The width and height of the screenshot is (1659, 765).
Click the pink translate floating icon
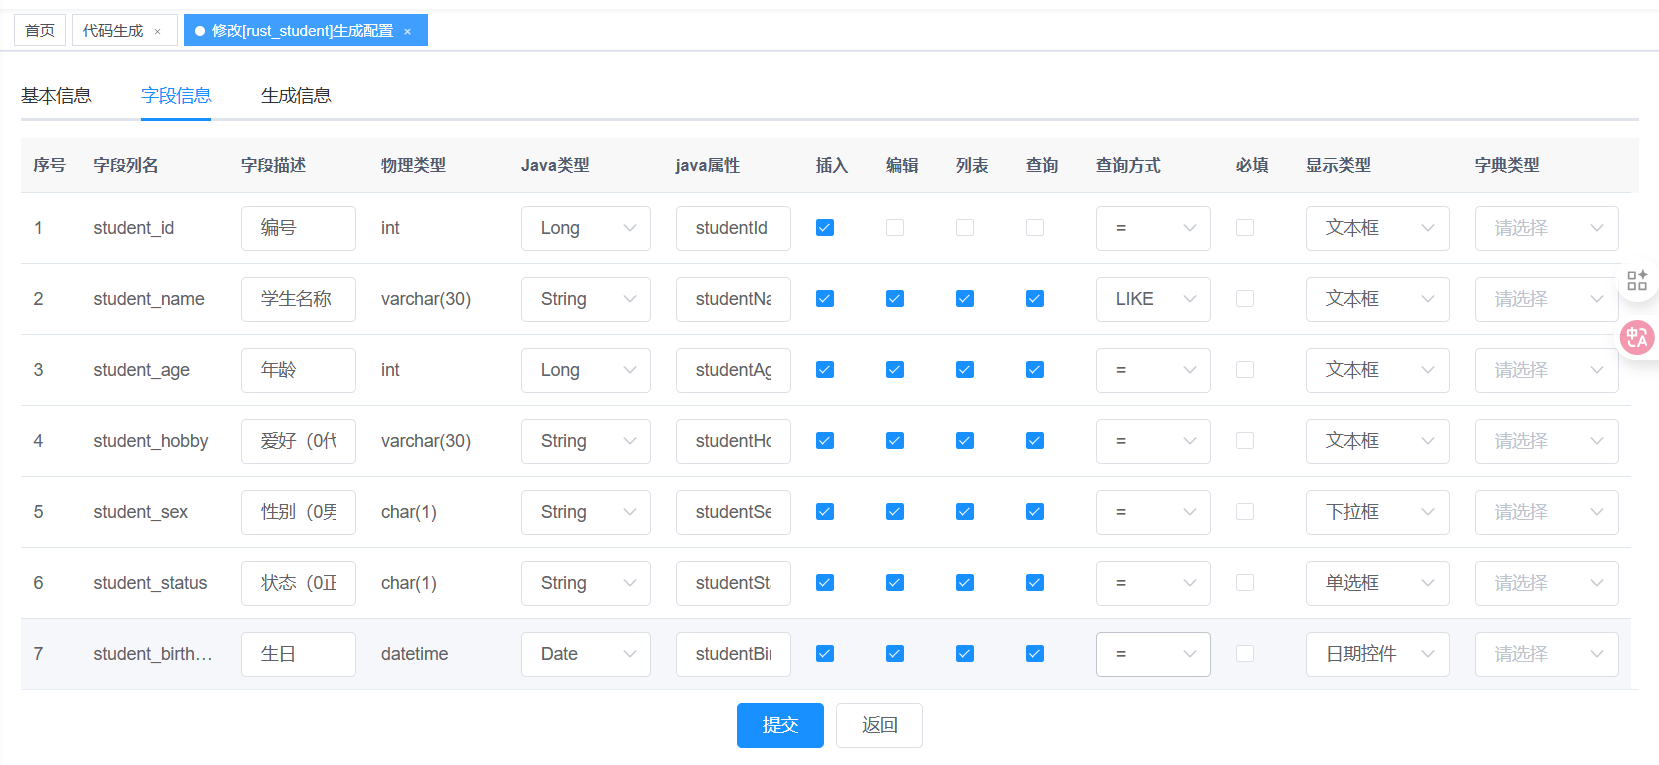1637,337
